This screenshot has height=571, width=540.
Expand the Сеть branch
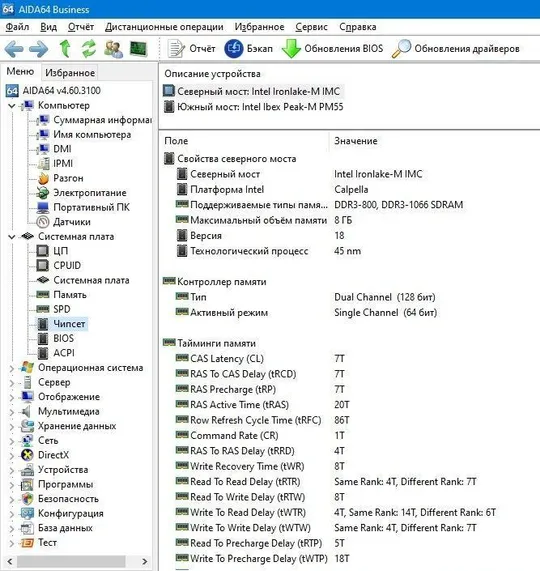12,441
